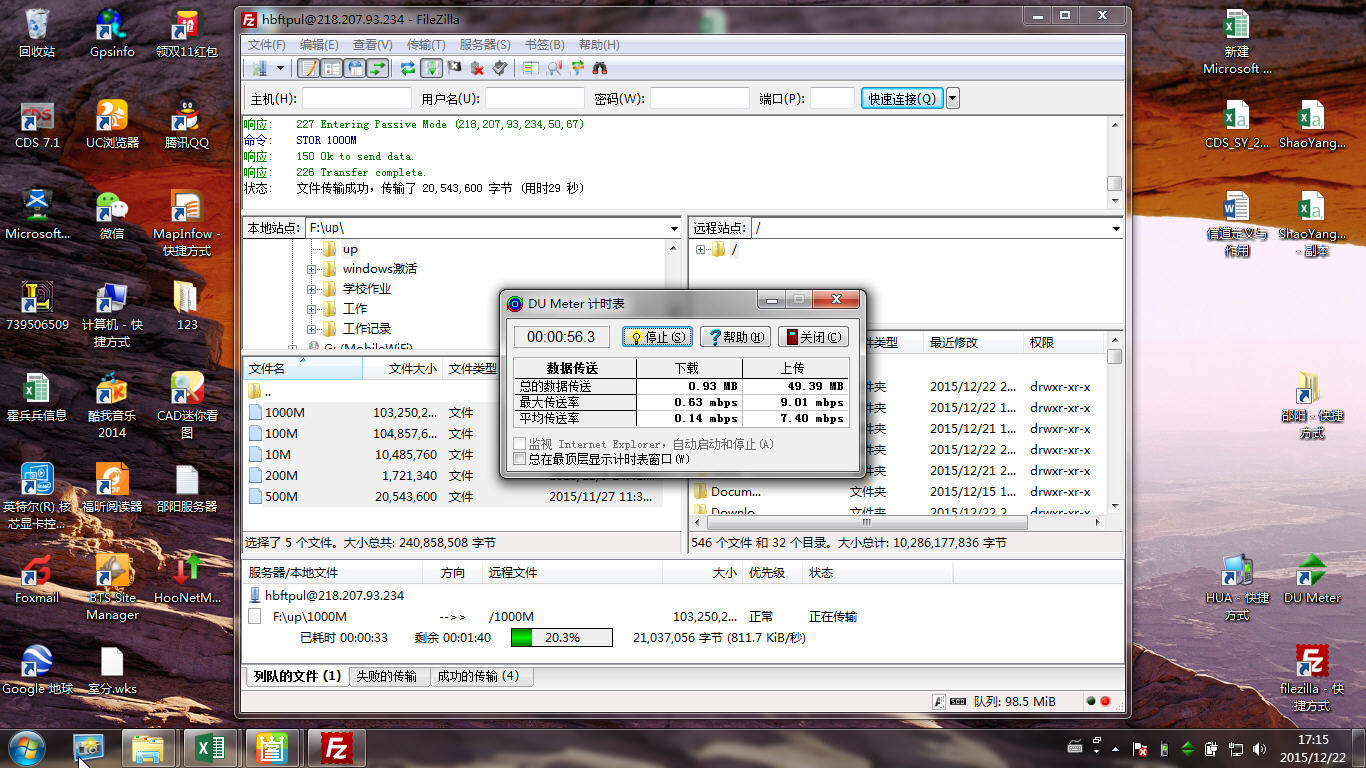Select the 500M file in local list
The width and height of the screenshot is (1366, 768).
click(452, 496)
